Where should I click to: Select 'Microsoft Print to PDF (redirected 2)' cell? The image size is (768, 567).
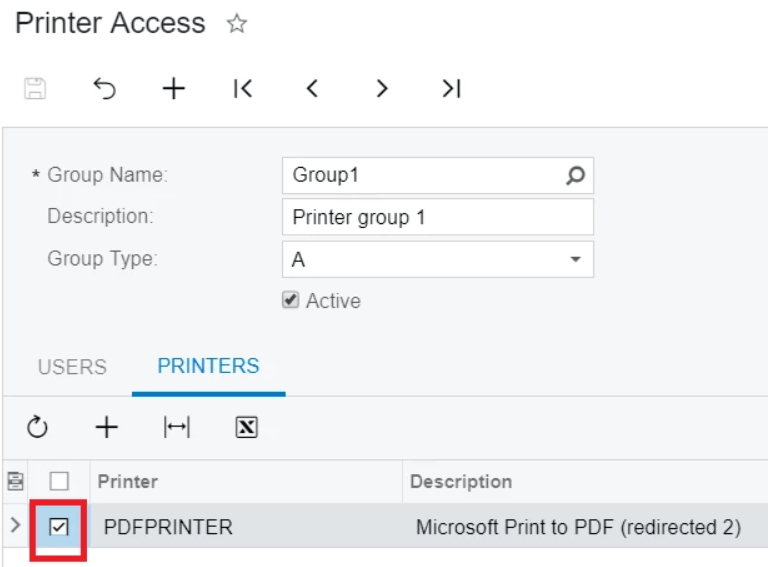[x=585, y=527]
